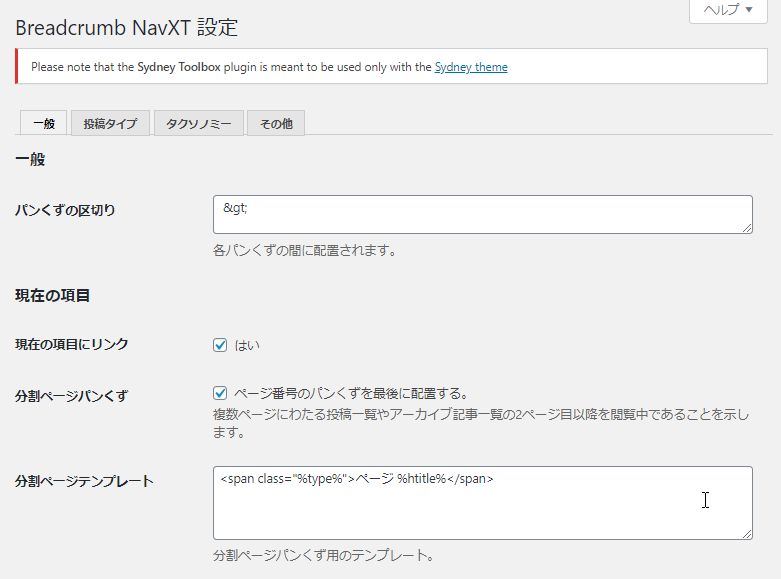The image size is (781, 579).
Task: Open the その他 tab
Action: 276,123
